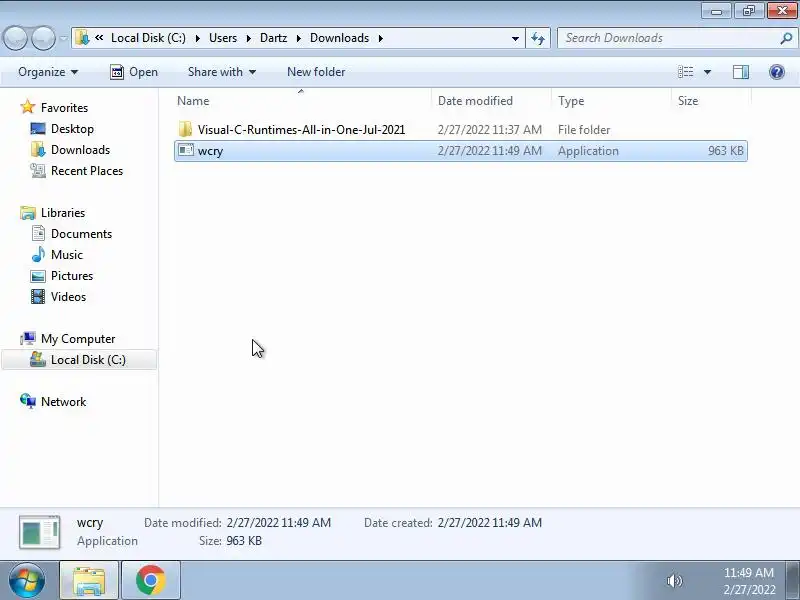Click the Music note icon
800x600 pixels.
38,254
